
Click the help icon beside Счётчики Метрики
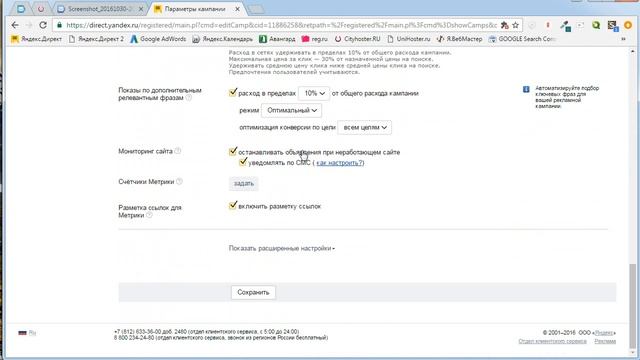tap(179, 182)
